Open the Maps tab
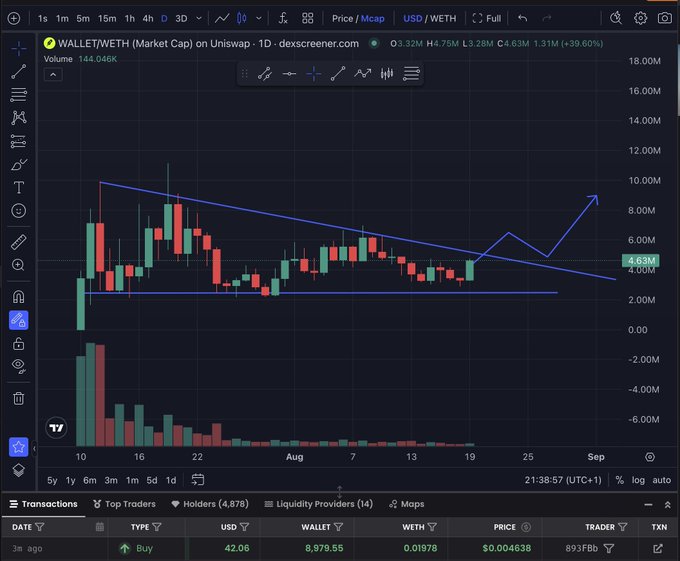This screenshot has width=680, height=561. coord(407,504)
